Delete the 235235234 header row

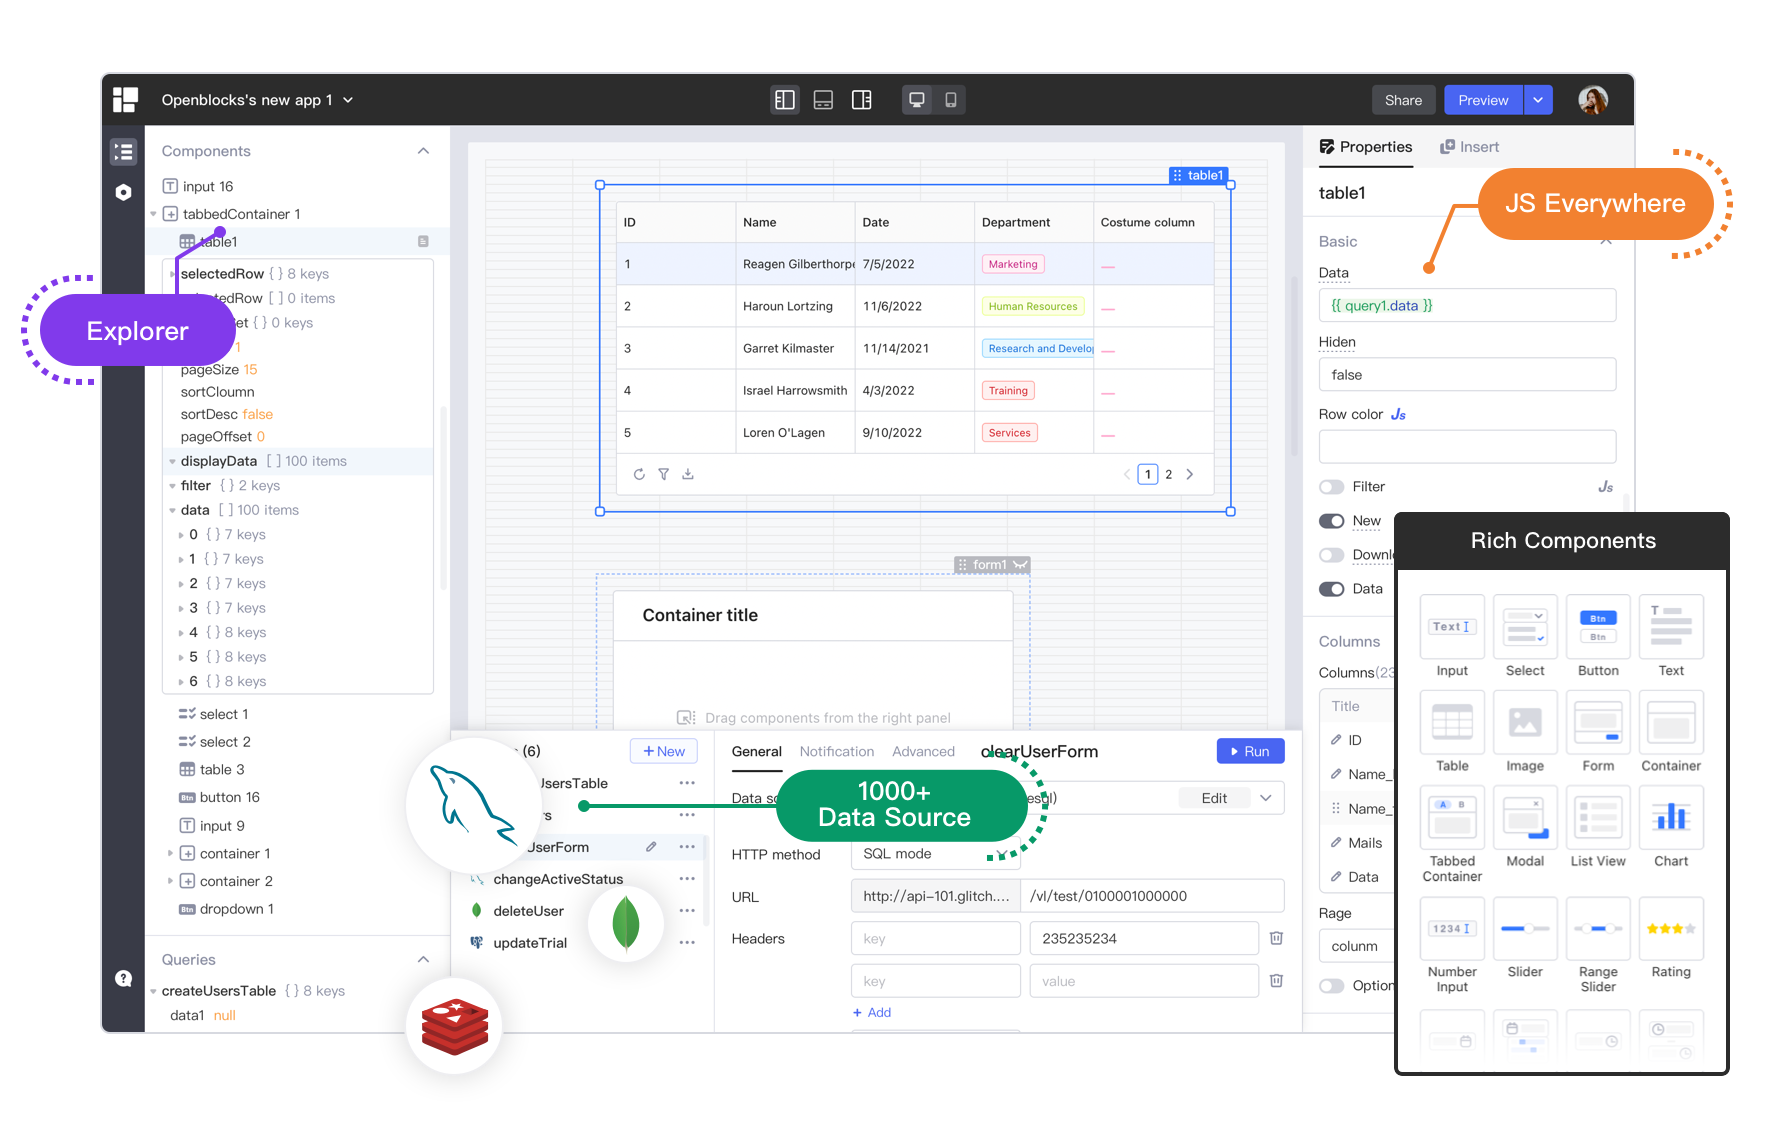[x=1276, y=938]
